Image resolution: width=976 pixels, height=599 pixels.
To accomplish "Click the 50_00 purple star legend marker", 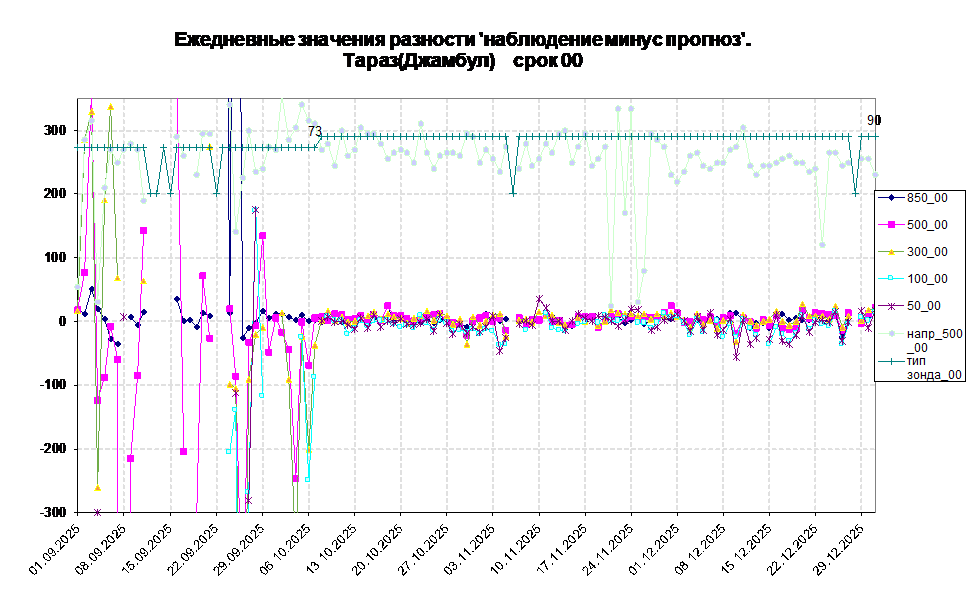I will [890, 306].
